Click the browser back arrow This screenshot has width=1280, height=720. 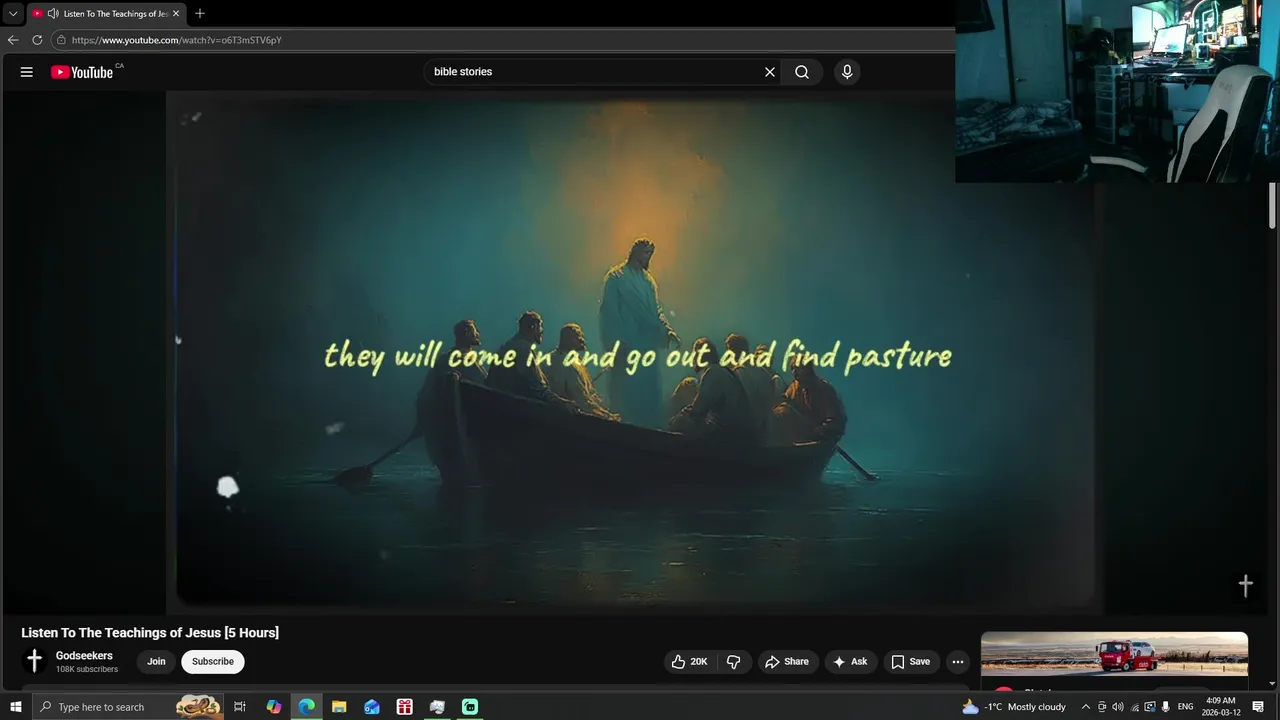(x=13, y=40)
